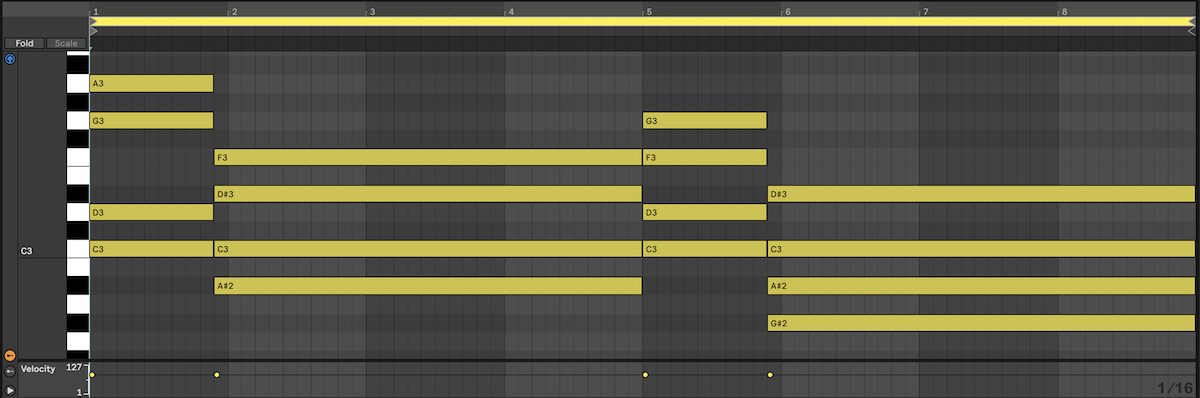Select the D#3 note starting near bar 2

[x=428, y=193]
